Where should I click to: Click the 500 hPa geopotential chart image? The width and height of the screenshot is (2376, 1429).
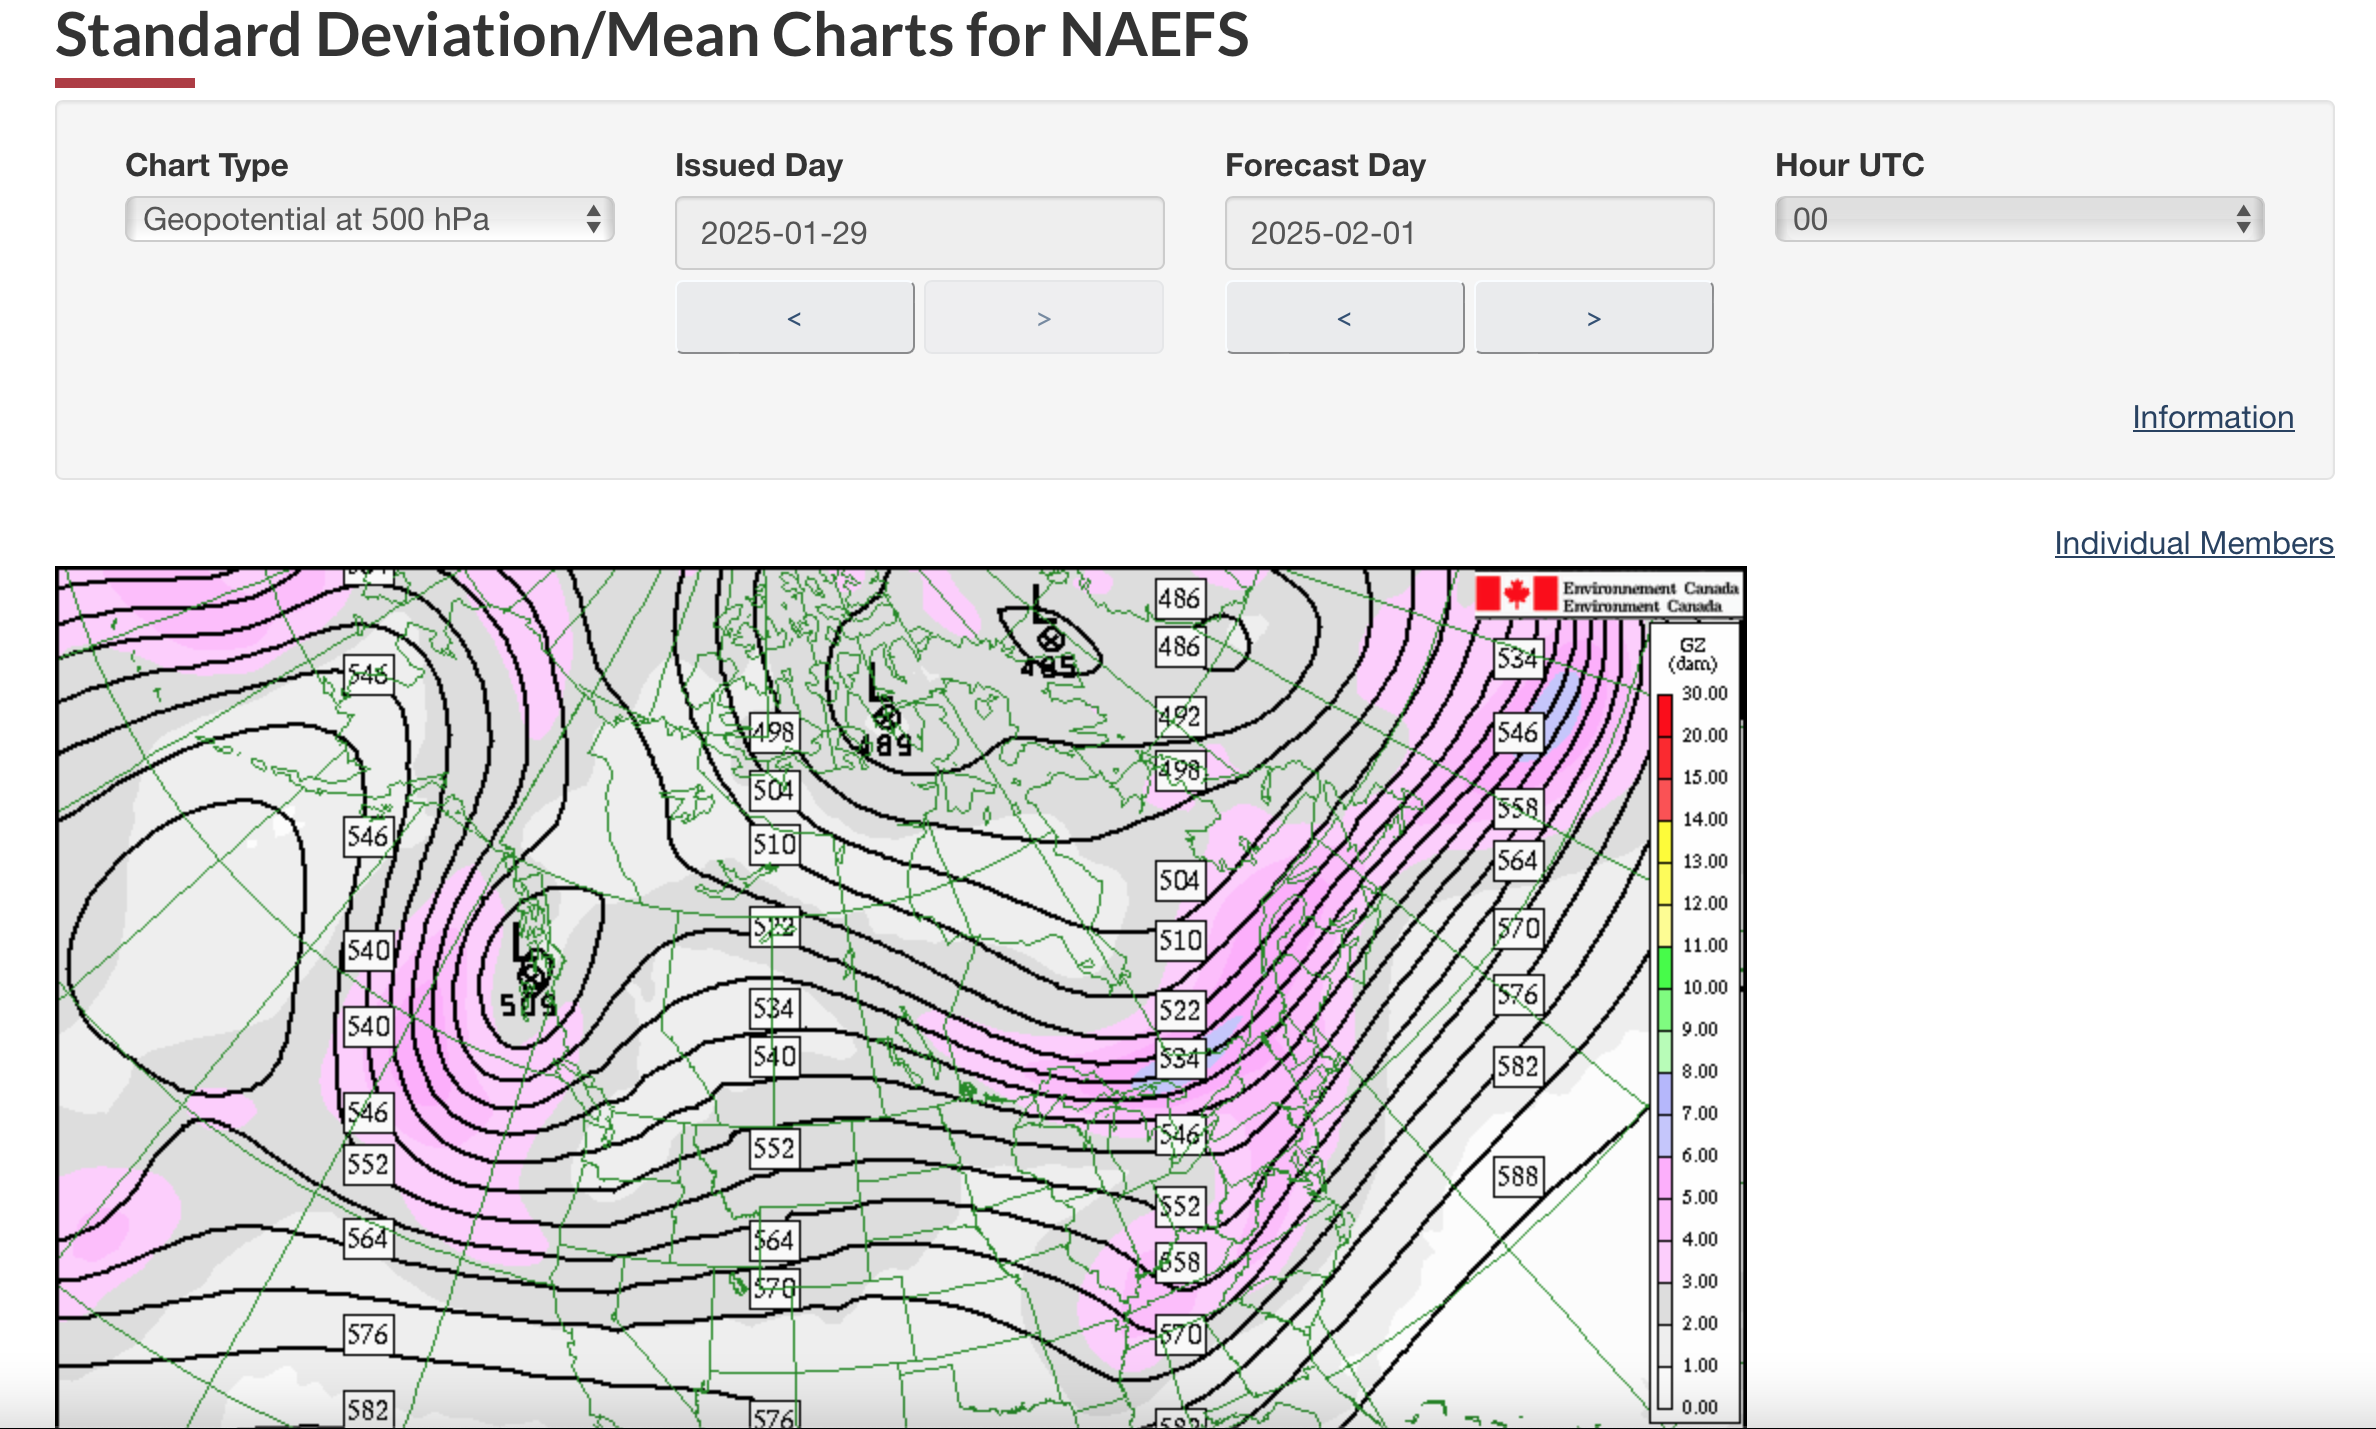tap(900, 997)
